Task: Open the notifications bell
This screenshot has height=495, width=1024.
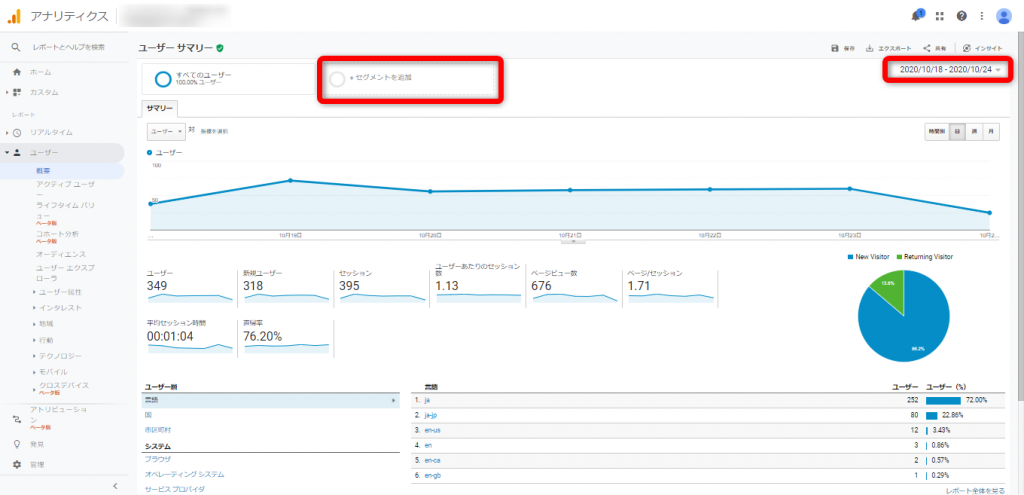Action: click(917, 16)
